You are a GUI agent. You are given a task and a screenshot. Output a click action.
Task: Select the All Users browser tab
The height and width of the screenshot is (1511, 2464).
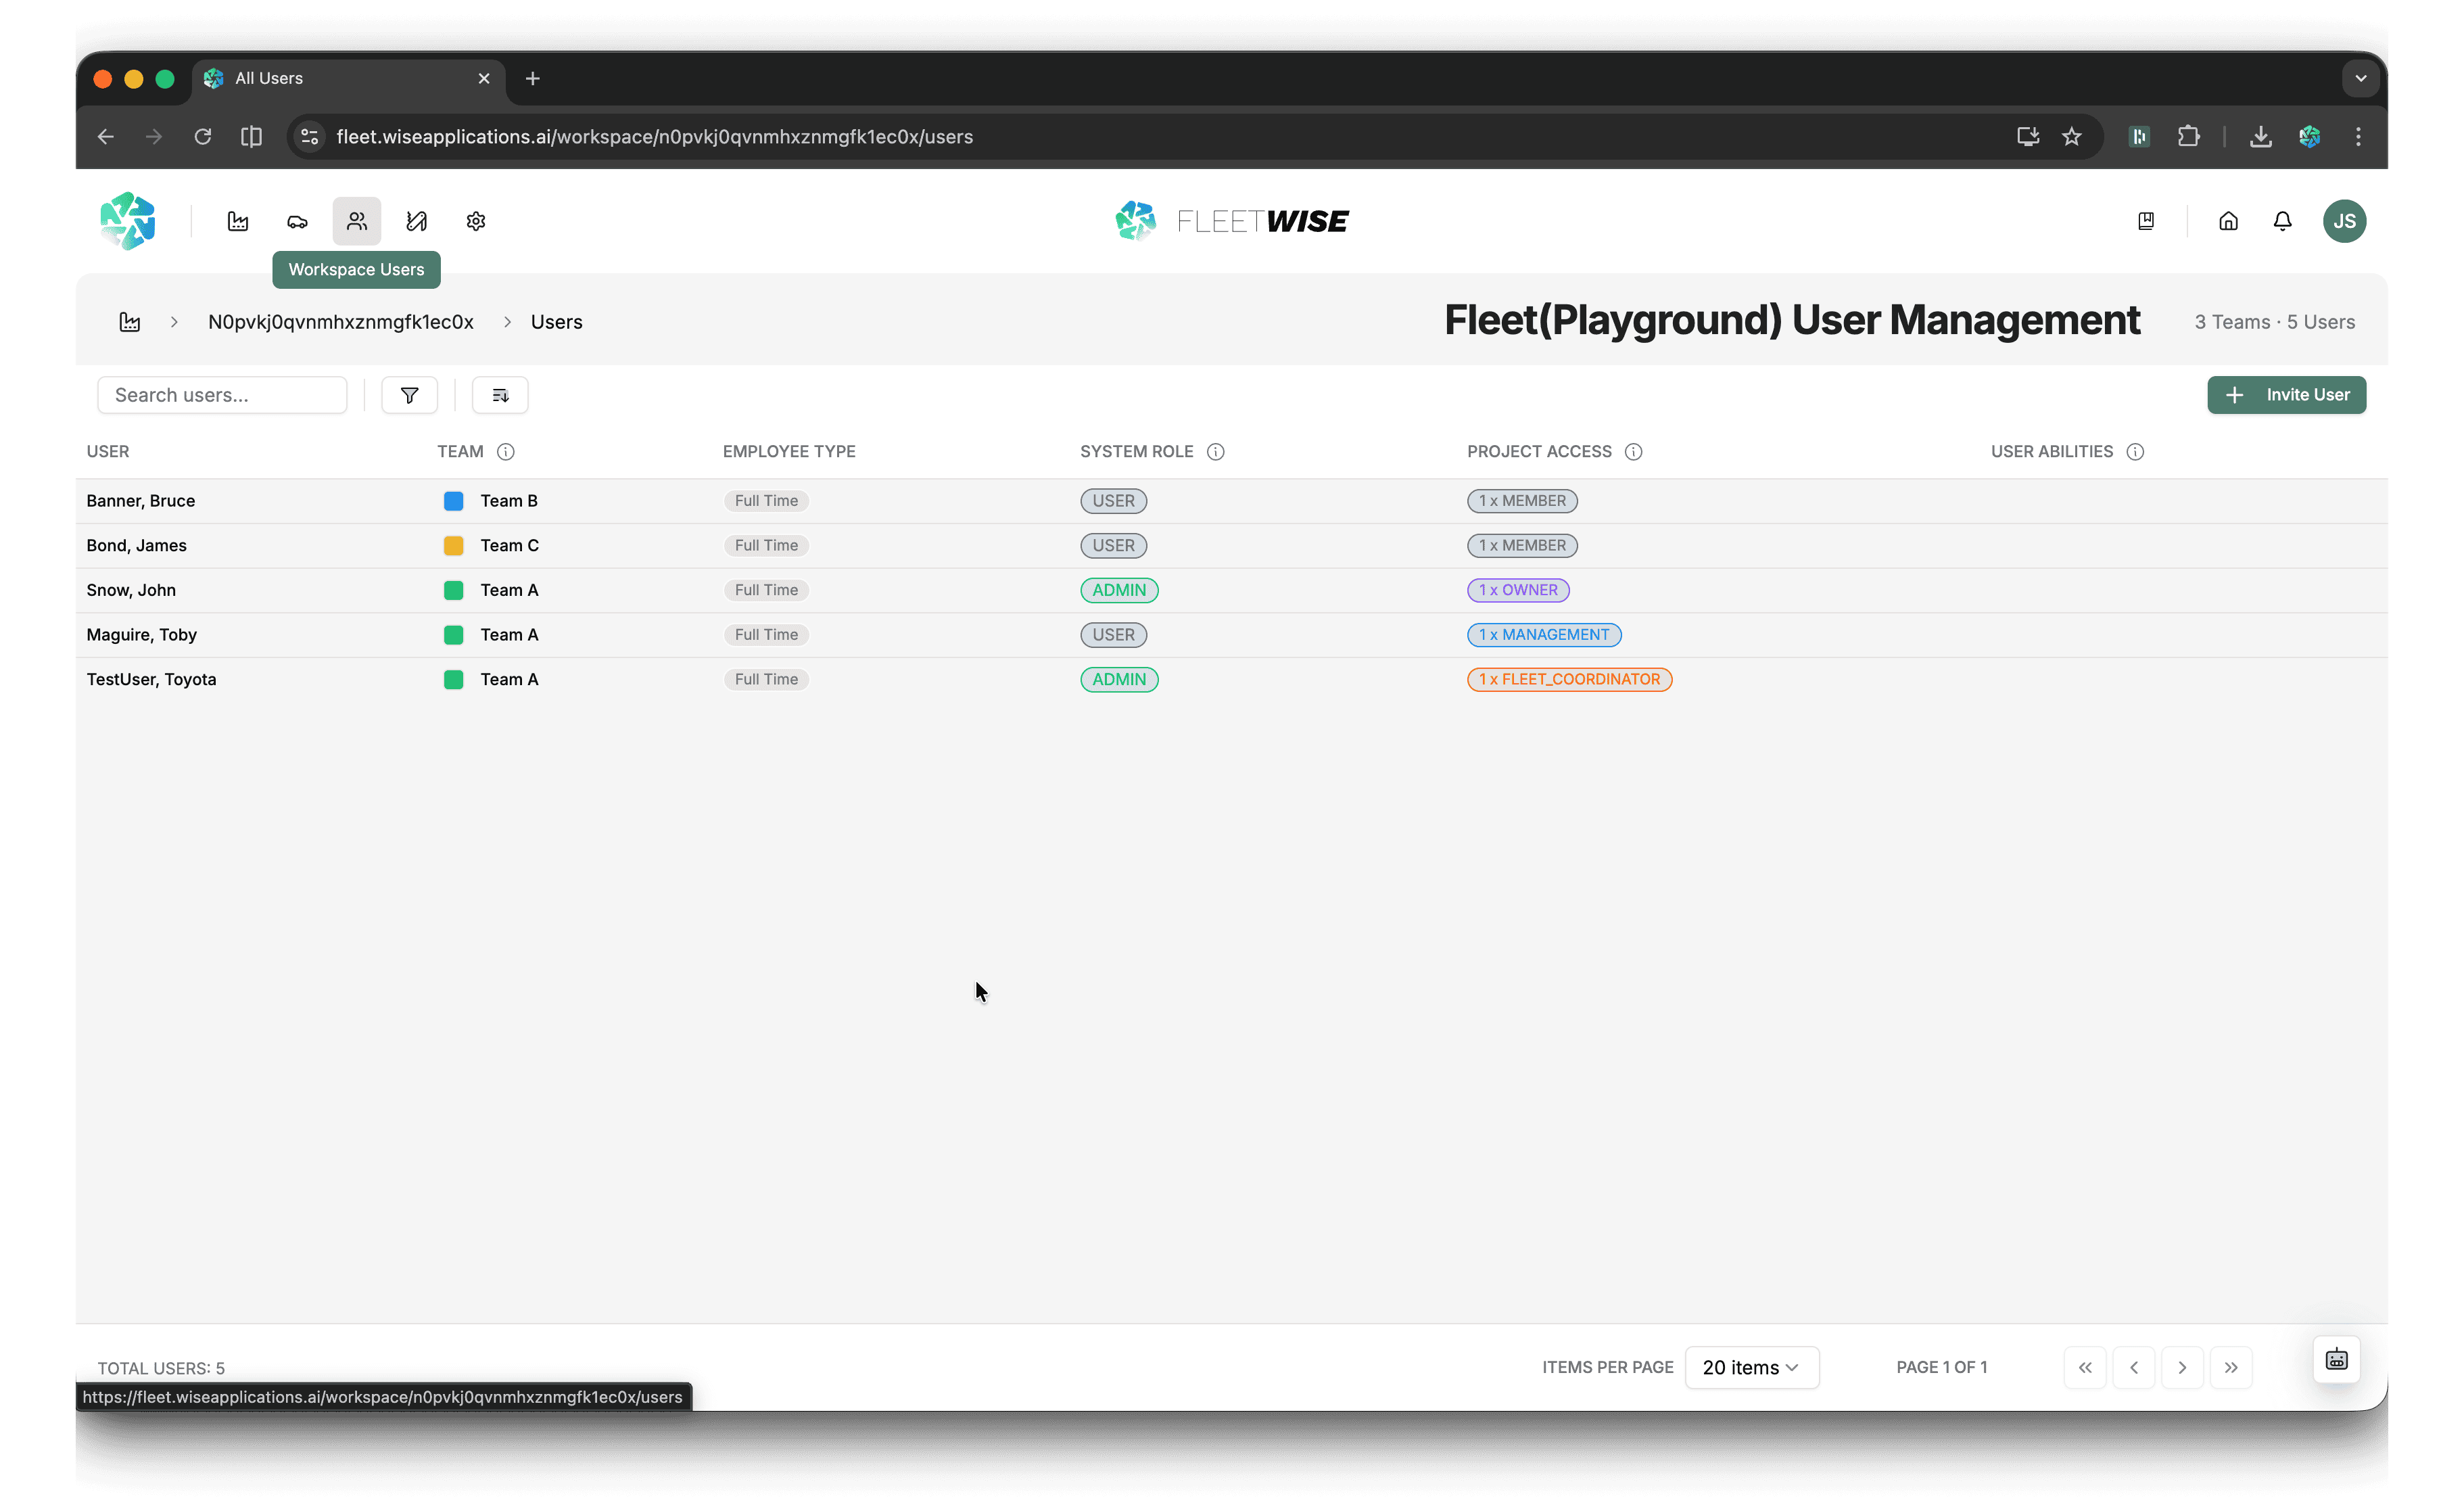point(348,78)
